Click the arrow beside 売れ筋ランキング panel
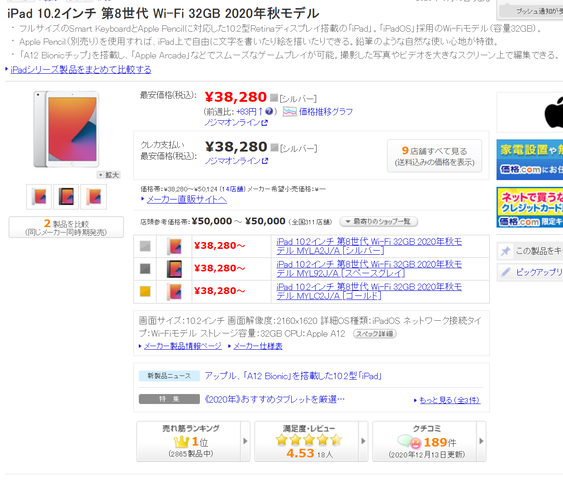 (x=246, y=441)
